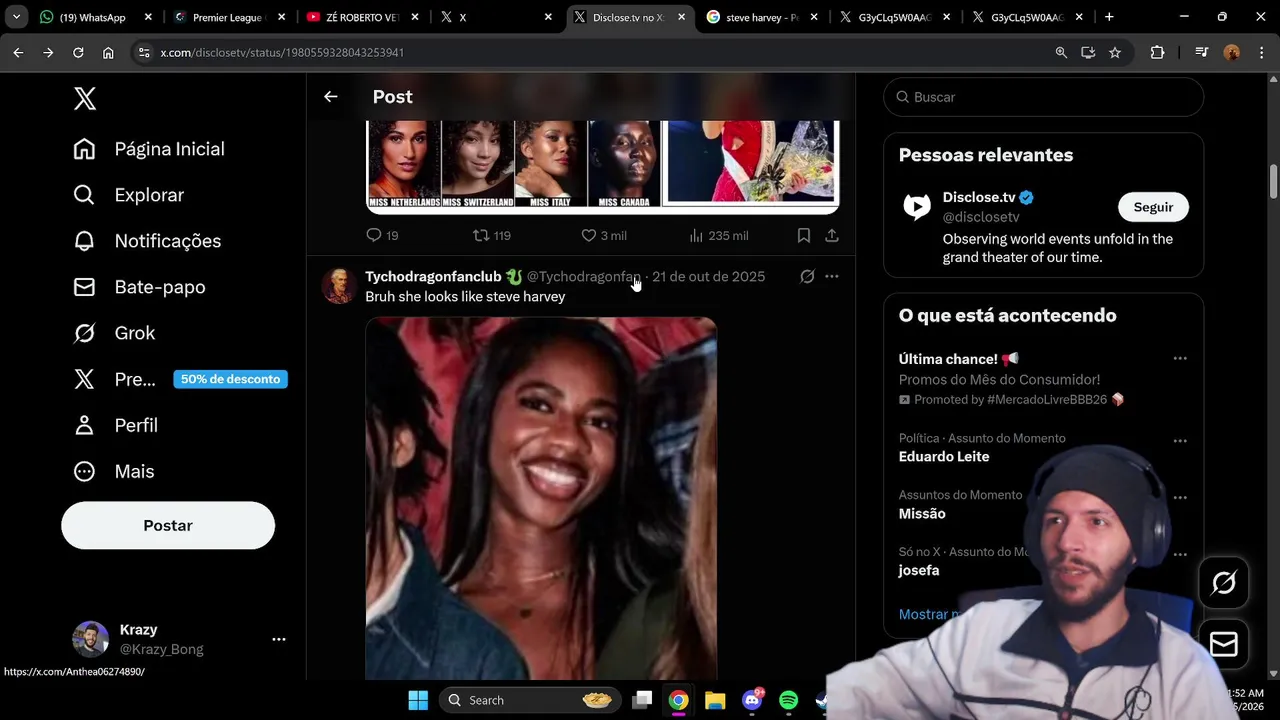This screenshot has height=720, width=1280.
Task: Close the Disclose.tv tab
Action: coord(682,17)
